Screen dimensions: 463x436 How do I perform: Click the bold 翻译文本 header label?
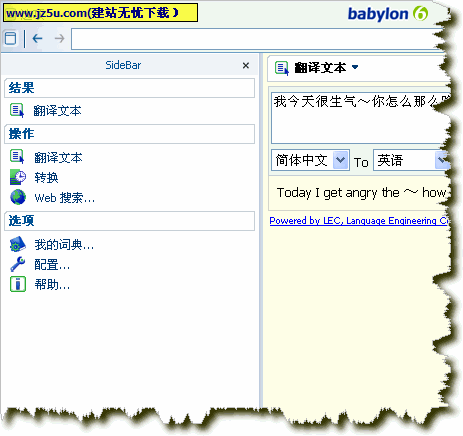point(320,68)
